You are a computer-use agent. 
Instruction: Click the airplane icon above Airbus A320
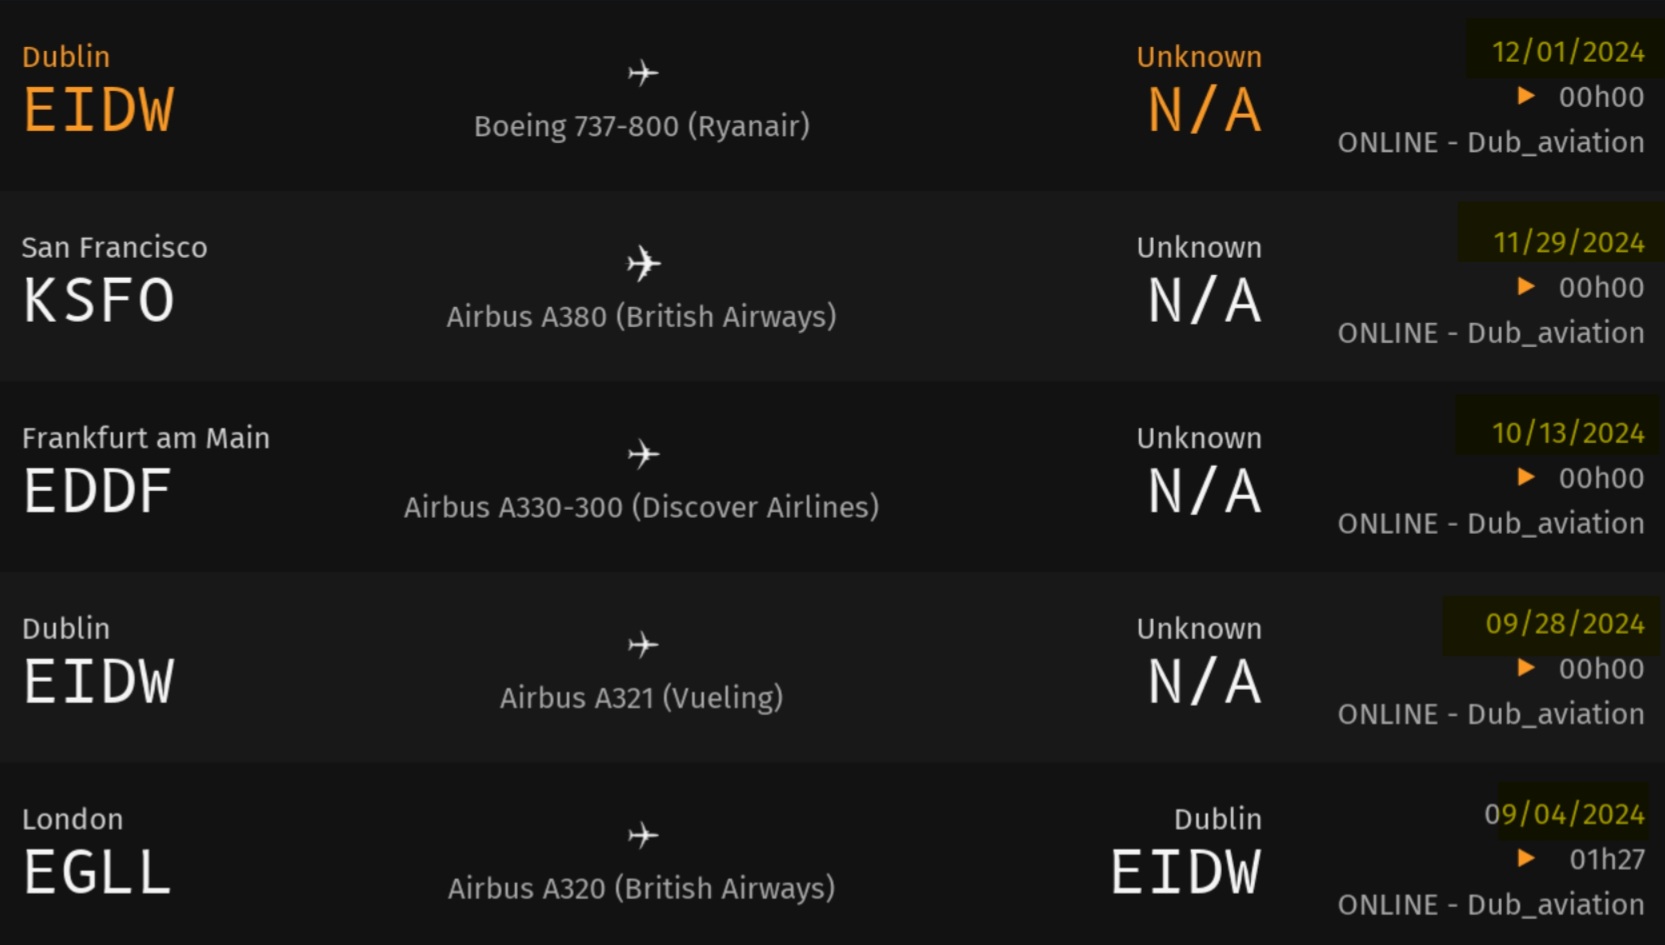pyautogui.click(x=643, y=836)
